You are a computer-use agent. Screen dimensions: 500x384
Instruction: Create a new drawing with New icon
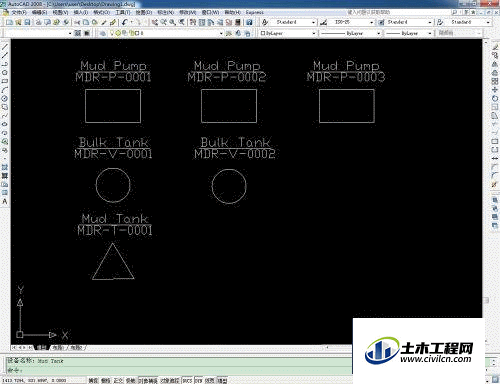pyautogui.click(x=9, y=22)
